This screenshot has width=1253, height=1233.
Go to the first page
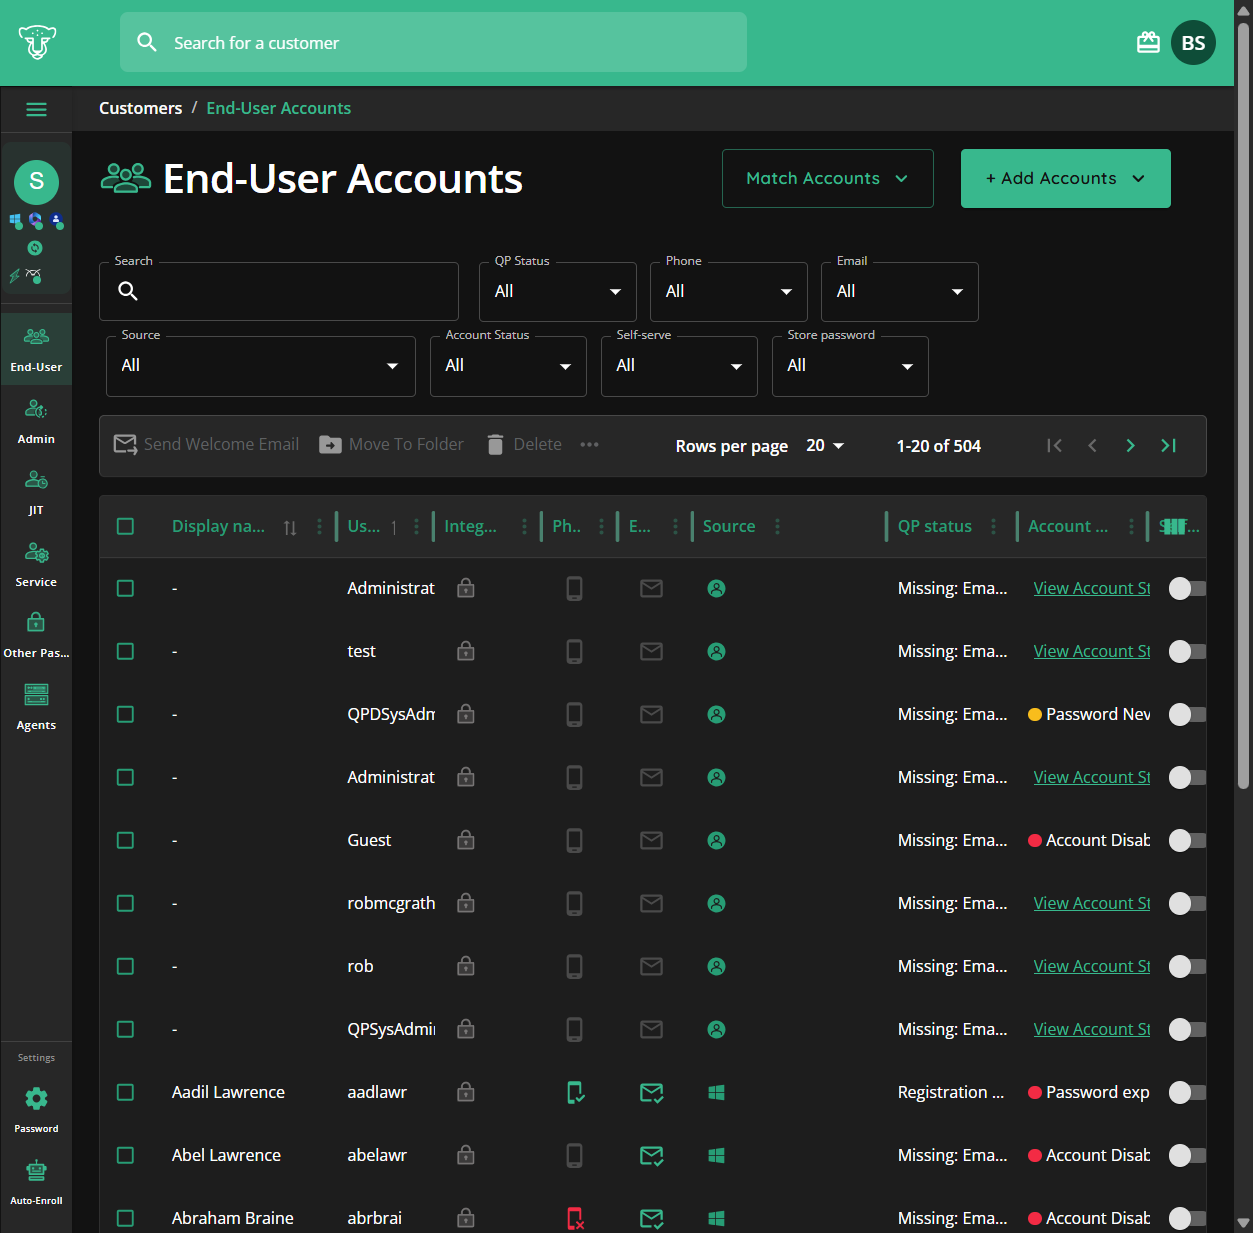tap(1054, 446)
